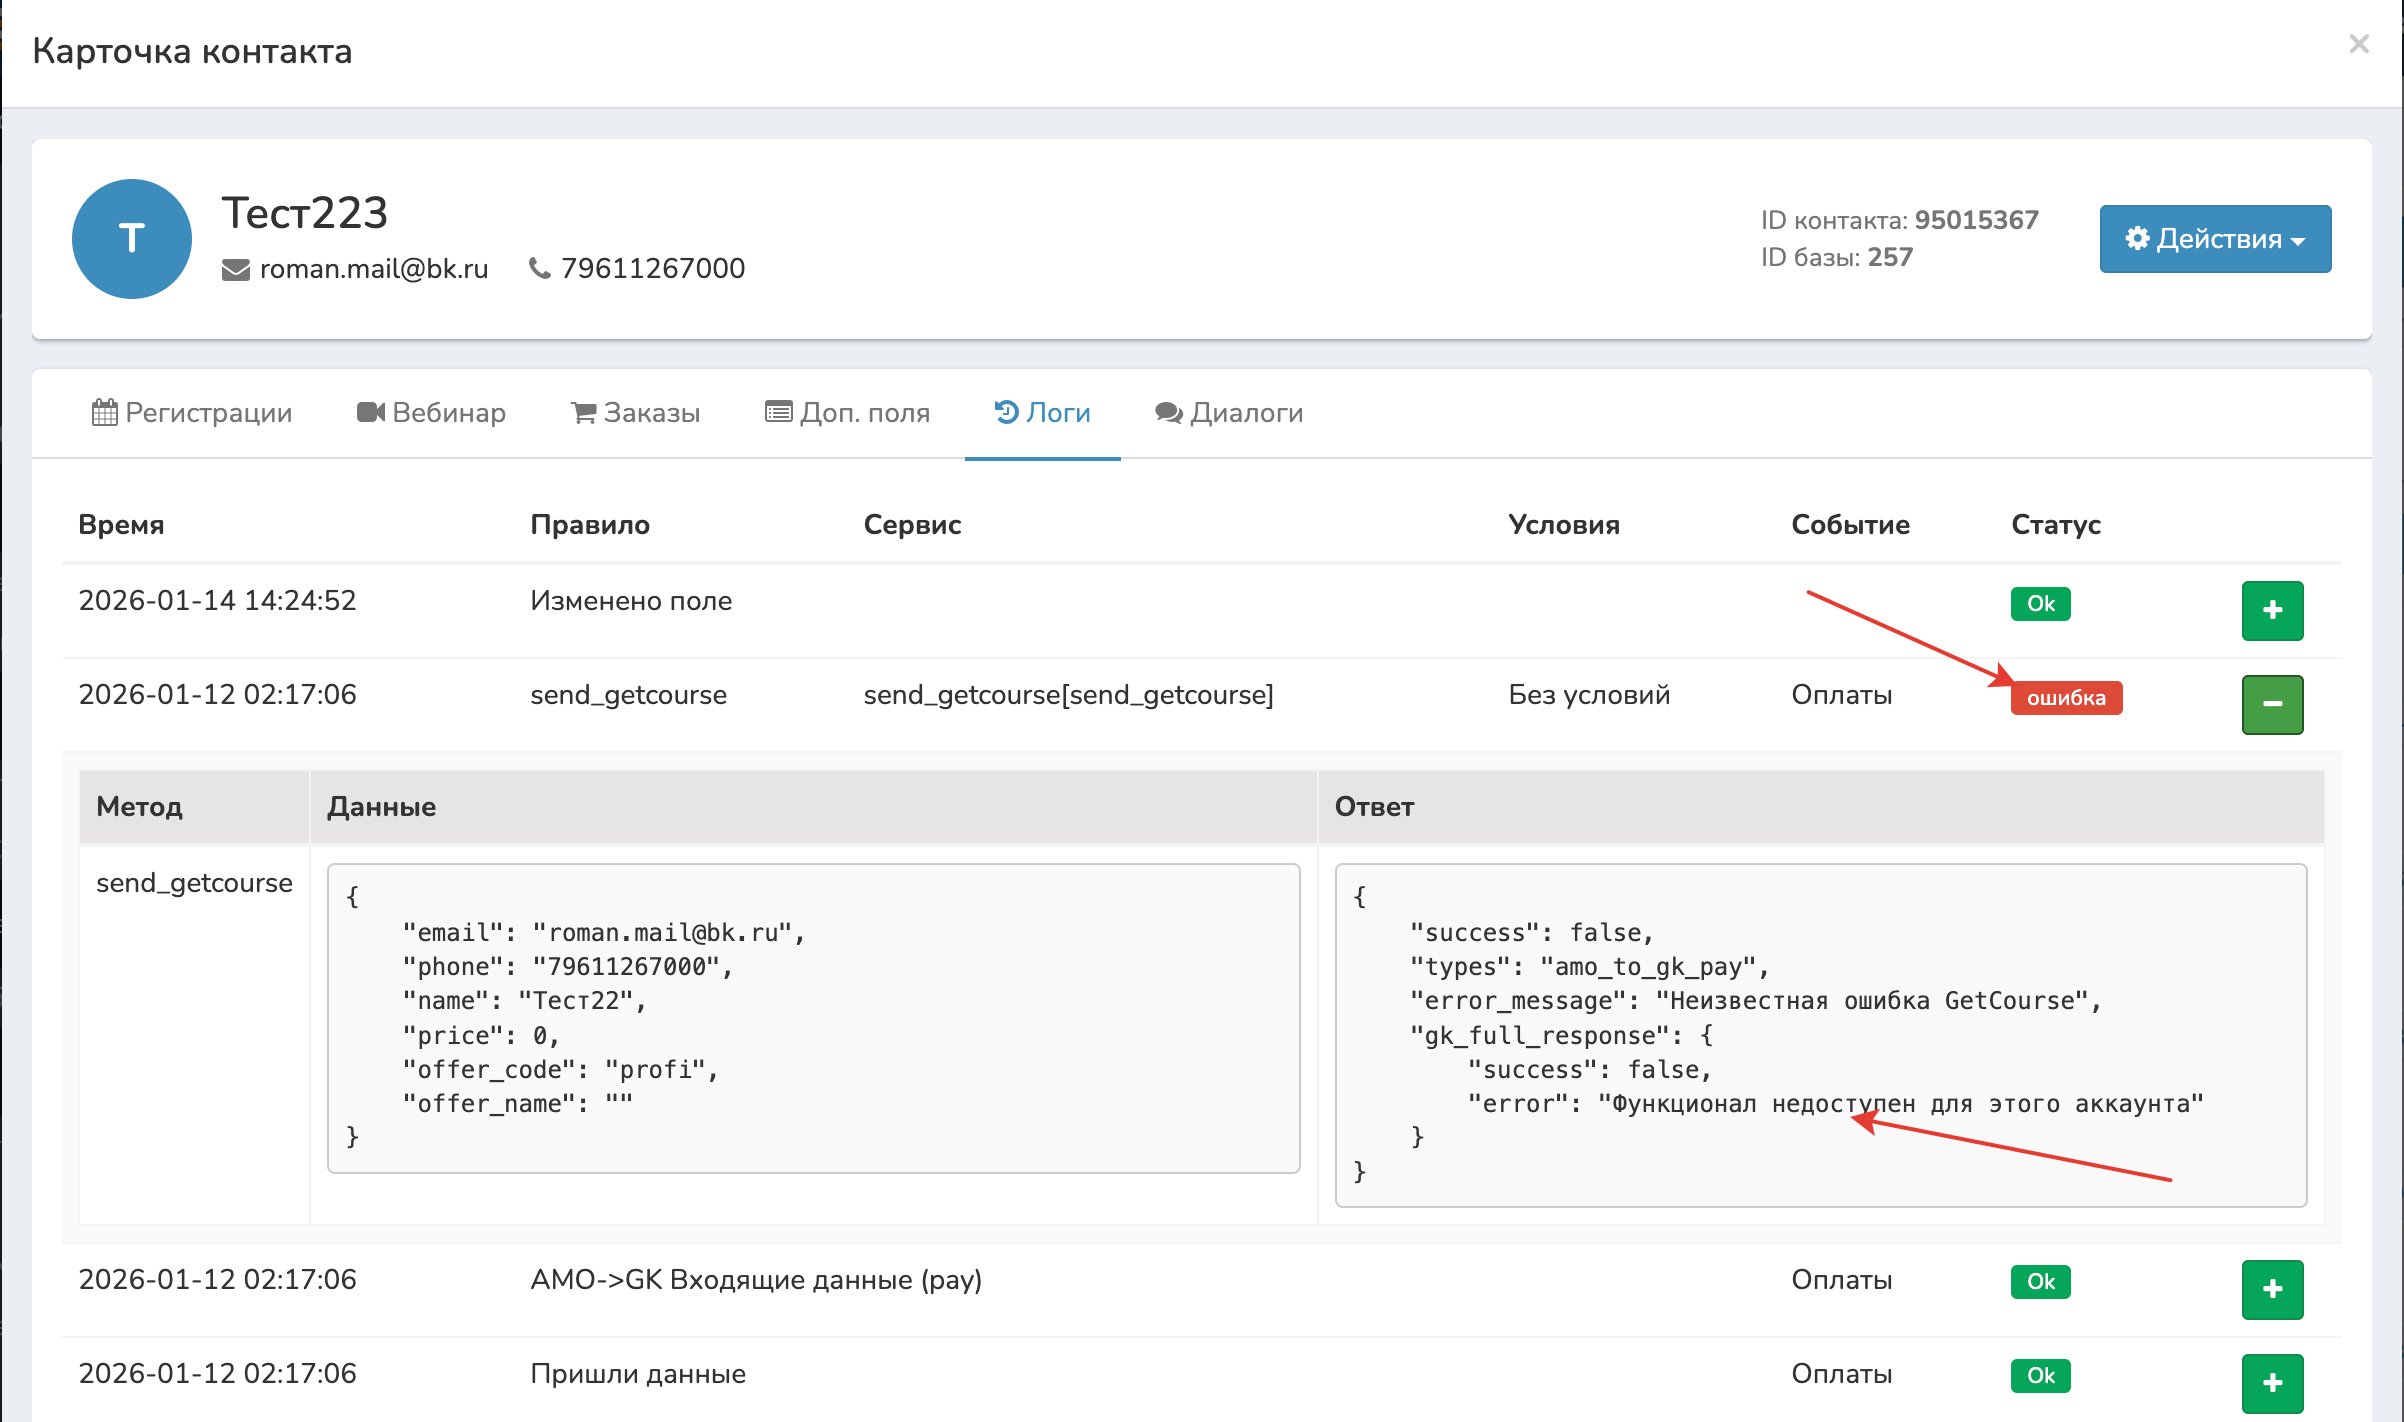Click the envelope icon next to email
Viewport: 2404px width, 1422px height.
[235, 269]
